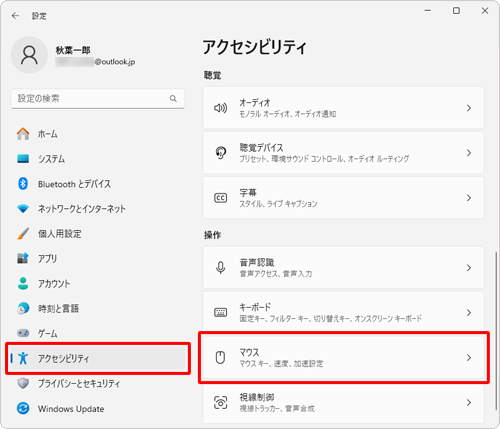
Task: Click the back arrow icon
Action: 15,16
